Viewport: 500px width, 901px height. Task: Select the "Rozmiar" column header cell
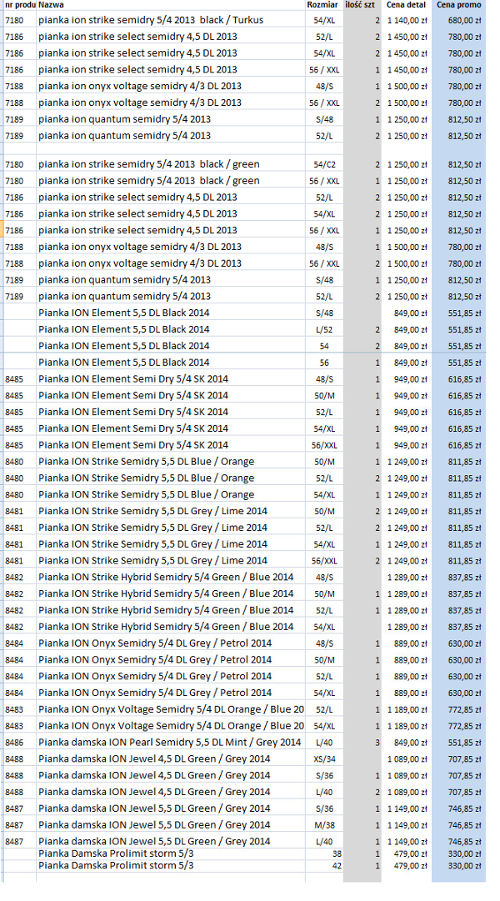coord(324,5)
